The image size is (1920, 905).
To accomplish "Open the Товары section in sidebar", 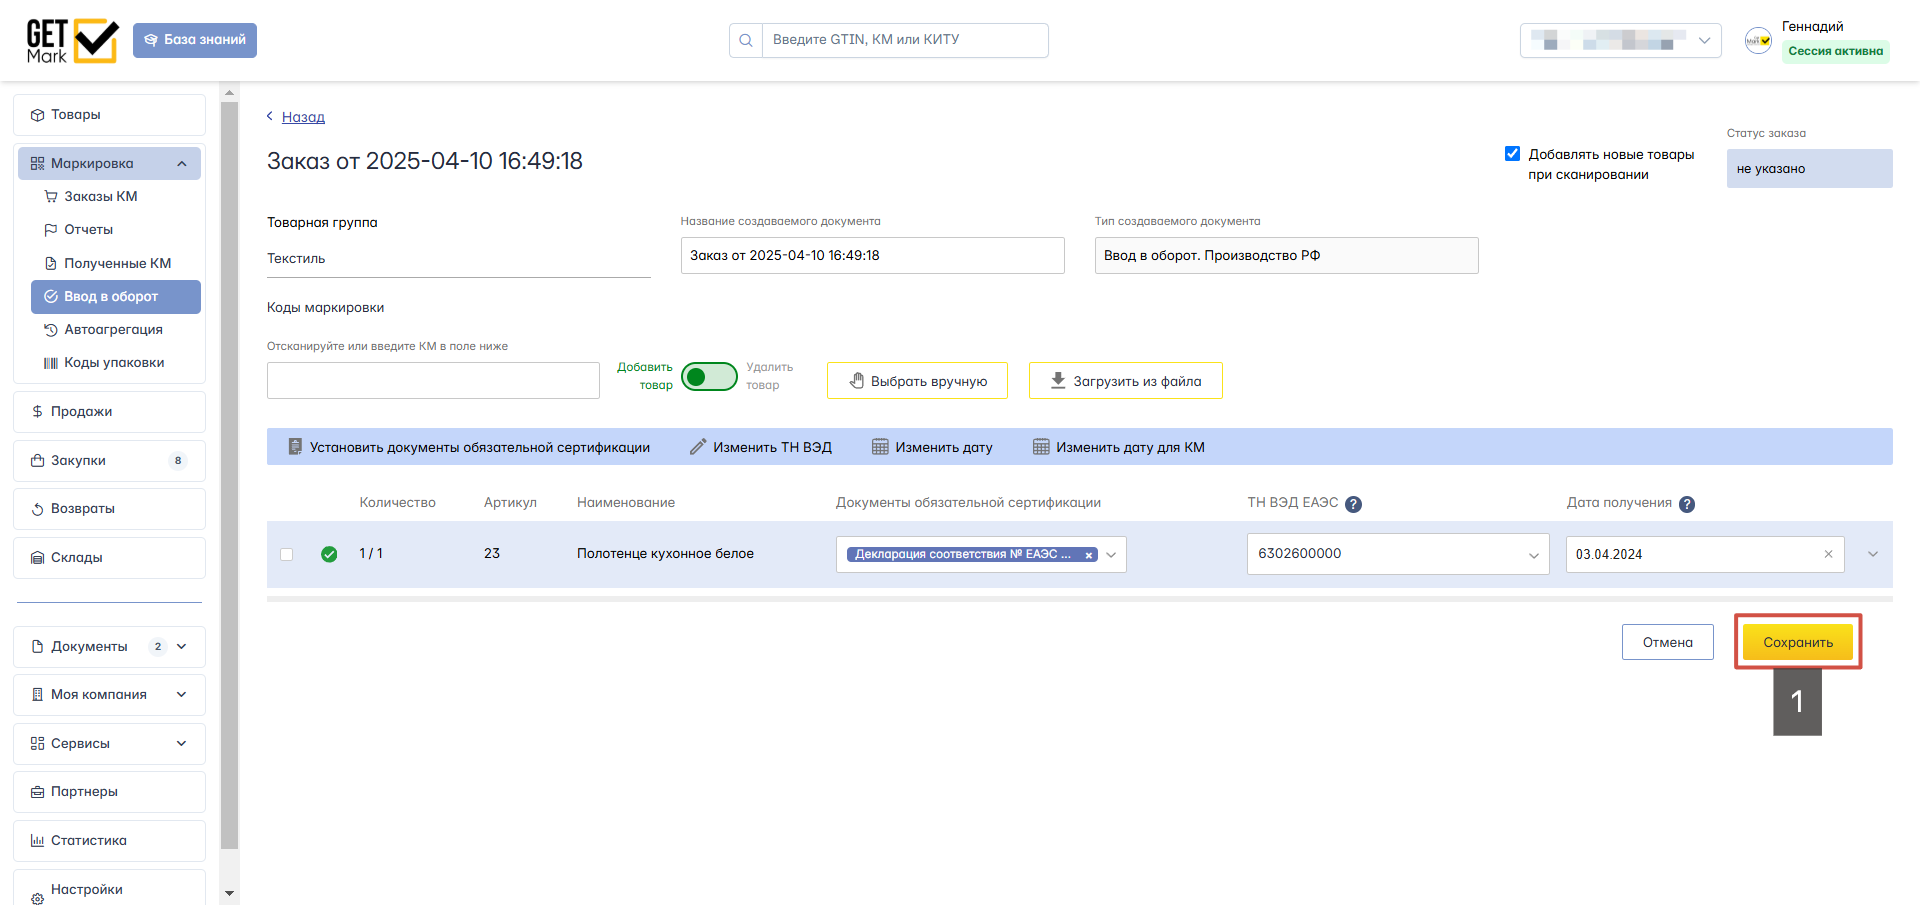I will point(109,115).
